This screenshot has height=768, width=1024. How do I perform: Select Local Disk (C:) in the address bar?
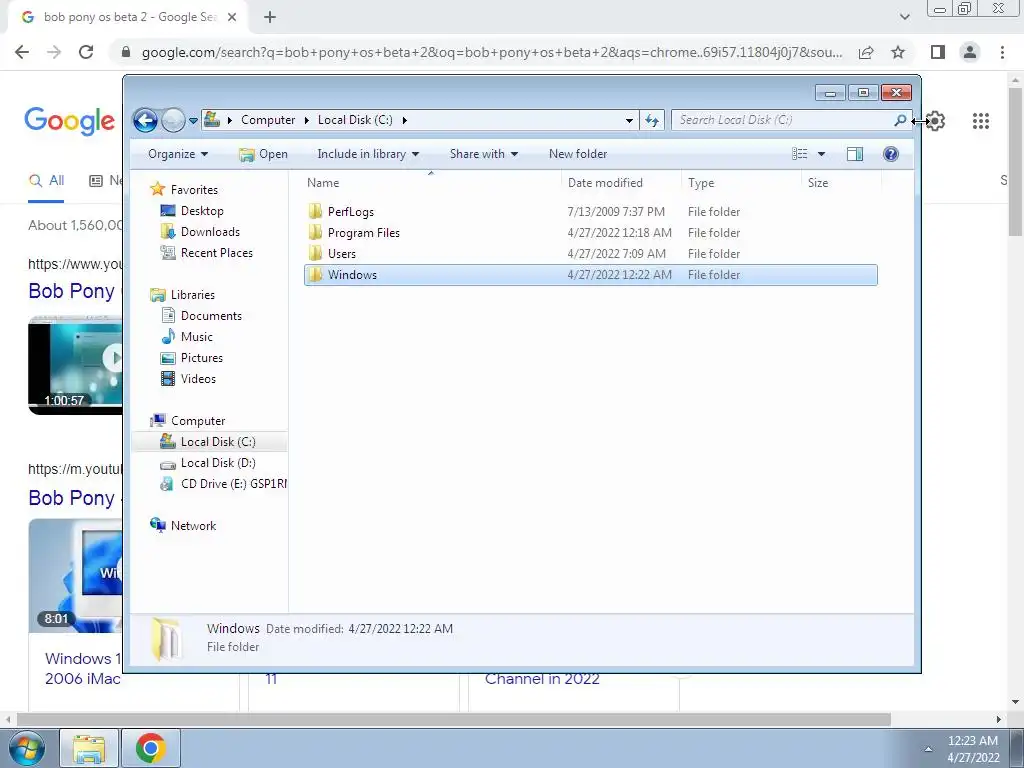pyautogui.click(x=355, y=120)
